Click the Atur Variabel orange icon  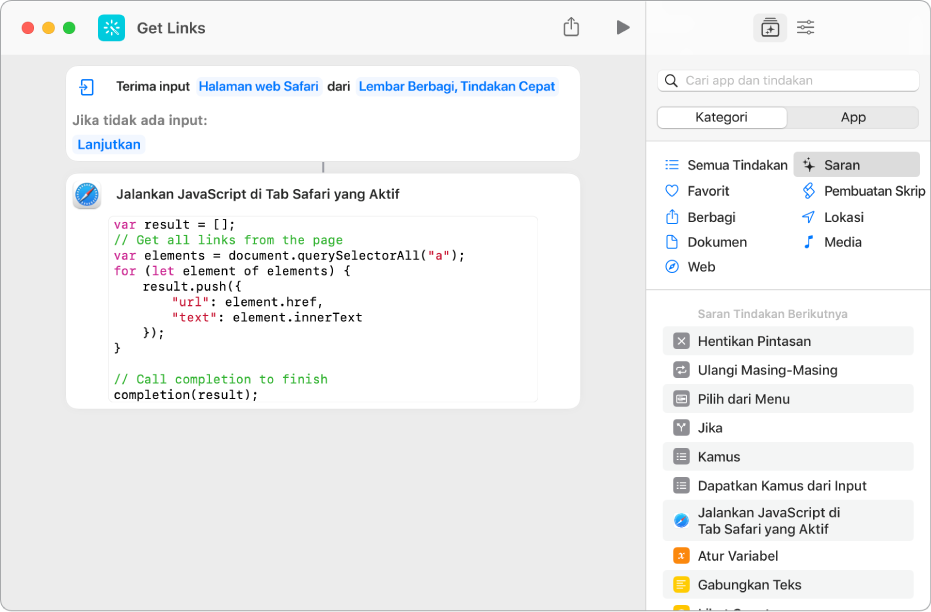click(x=681, y=556)
